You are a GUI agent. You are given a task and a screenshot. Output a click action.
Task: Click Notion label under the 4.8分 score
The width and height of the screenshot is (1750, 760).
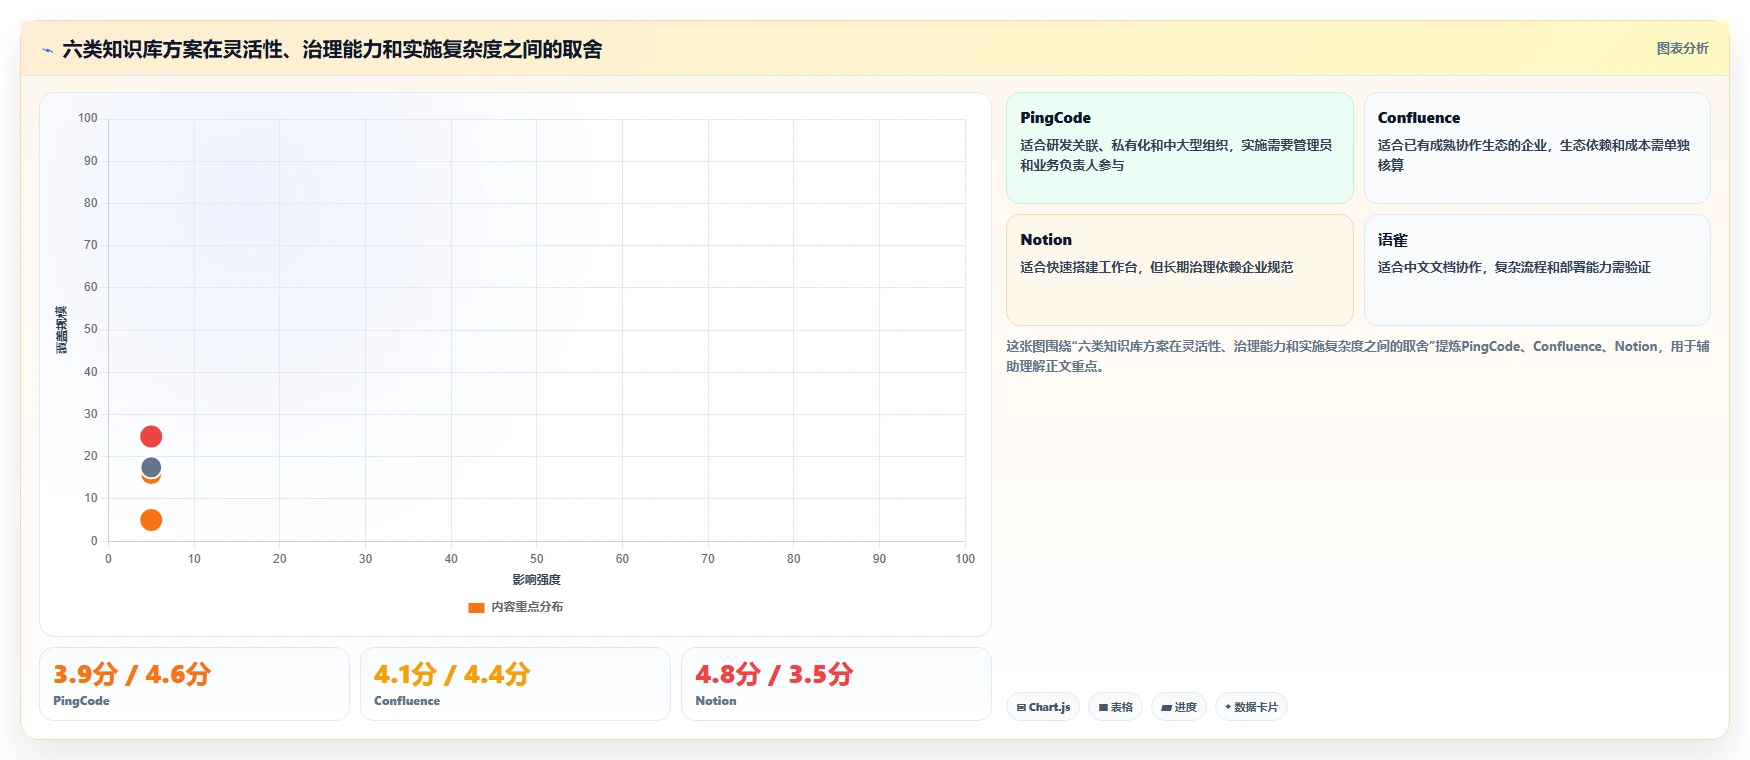pos(716,701)
